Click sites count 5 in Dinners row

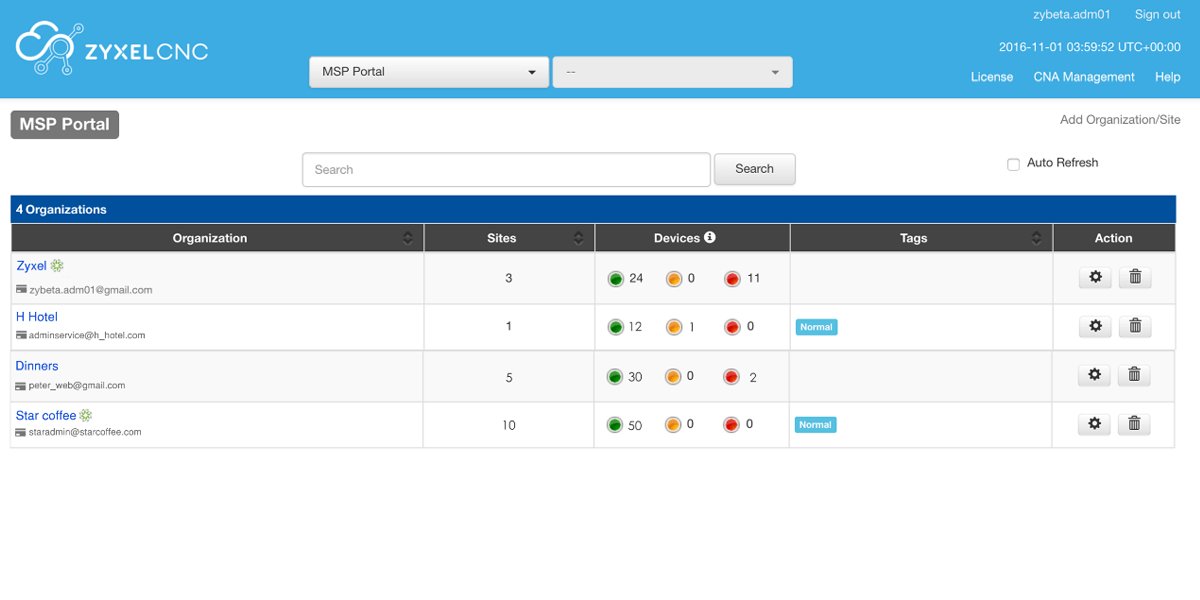coord(509,378)
